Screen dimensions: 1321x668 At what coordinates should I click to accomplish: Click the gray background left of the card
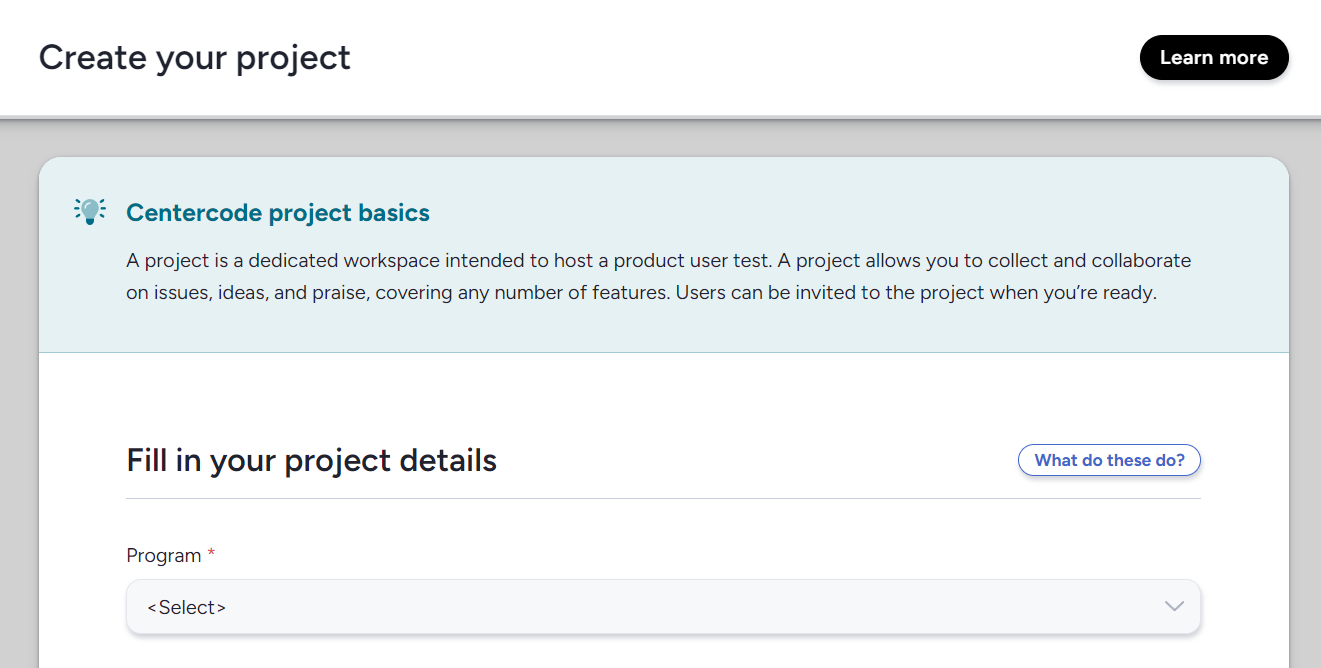pos(18,400)
